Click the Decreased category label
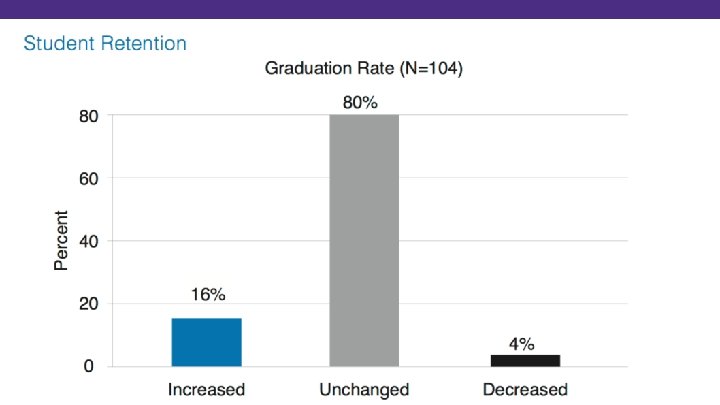 click(x=525, y=389)
